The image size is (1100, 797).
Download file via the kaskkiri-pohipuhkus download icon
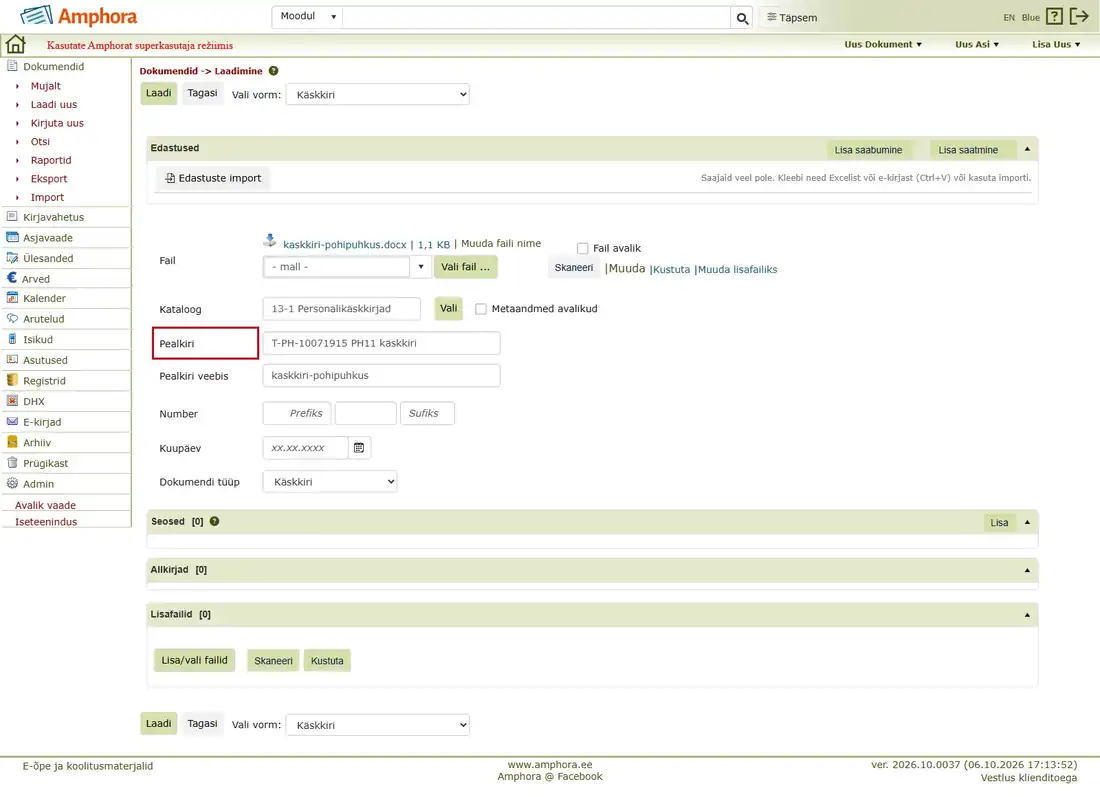pos(270,241)
